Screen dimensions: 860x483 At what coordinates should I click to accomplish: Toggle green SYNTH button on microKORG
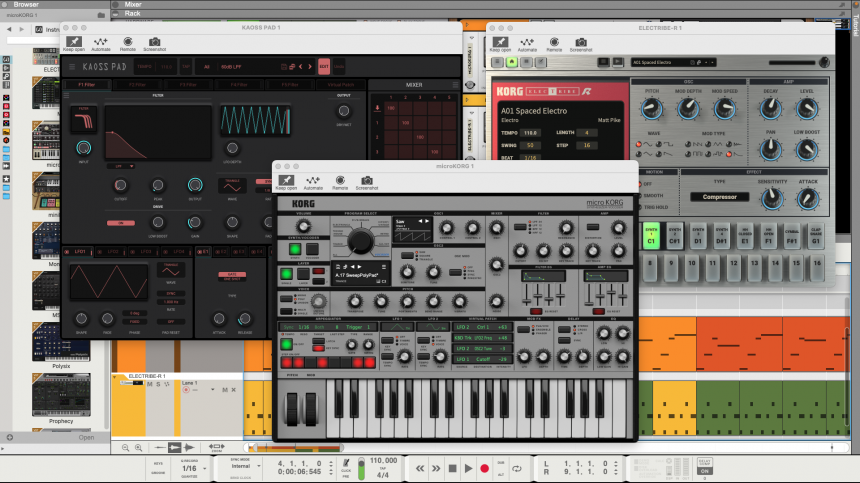click(x=295, y=249)
